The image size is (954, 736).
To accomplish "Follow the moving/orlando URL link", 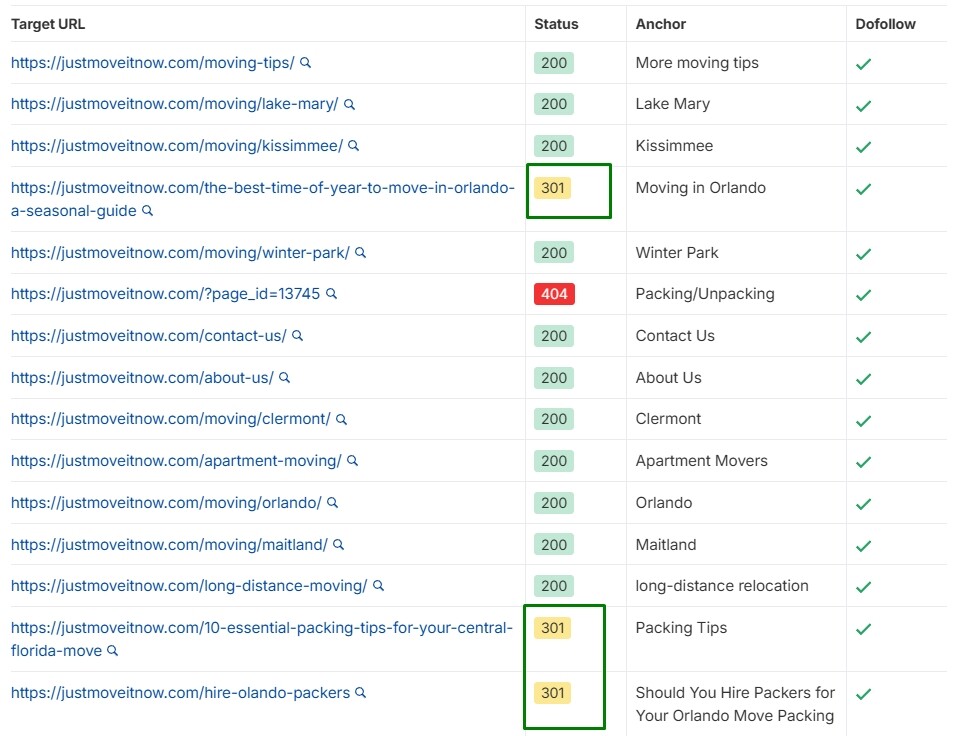I will 166,503.
